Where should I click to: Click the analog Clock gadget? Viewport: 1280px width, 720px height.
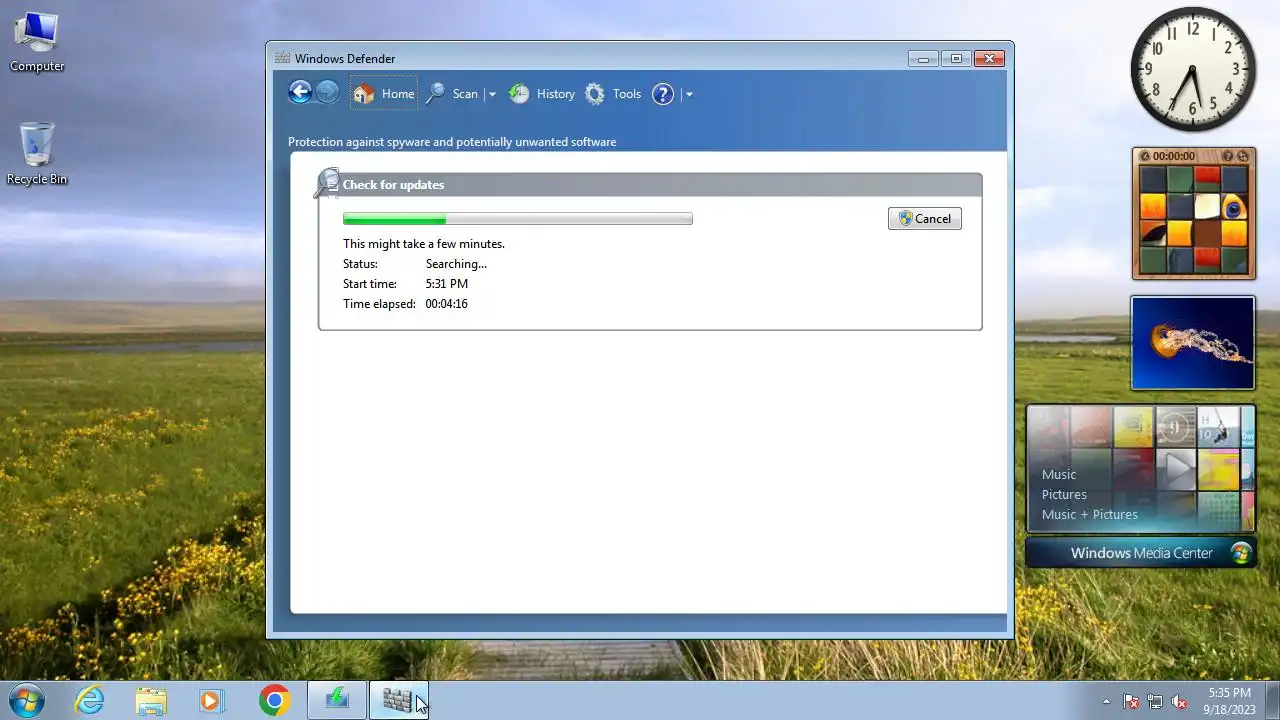(1193, 69)
